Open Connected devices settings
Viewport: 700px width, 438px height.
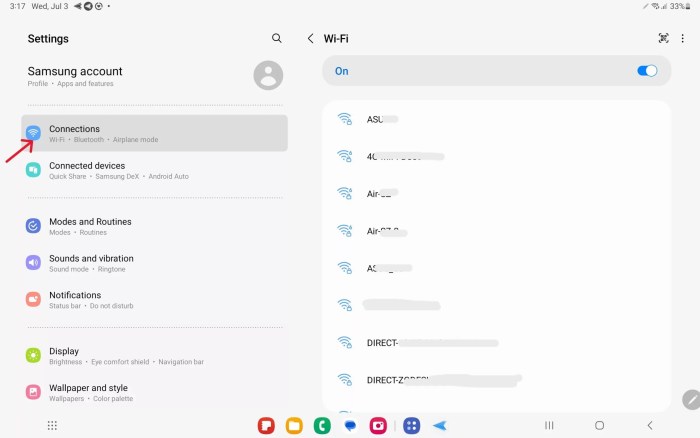point(154,170)
